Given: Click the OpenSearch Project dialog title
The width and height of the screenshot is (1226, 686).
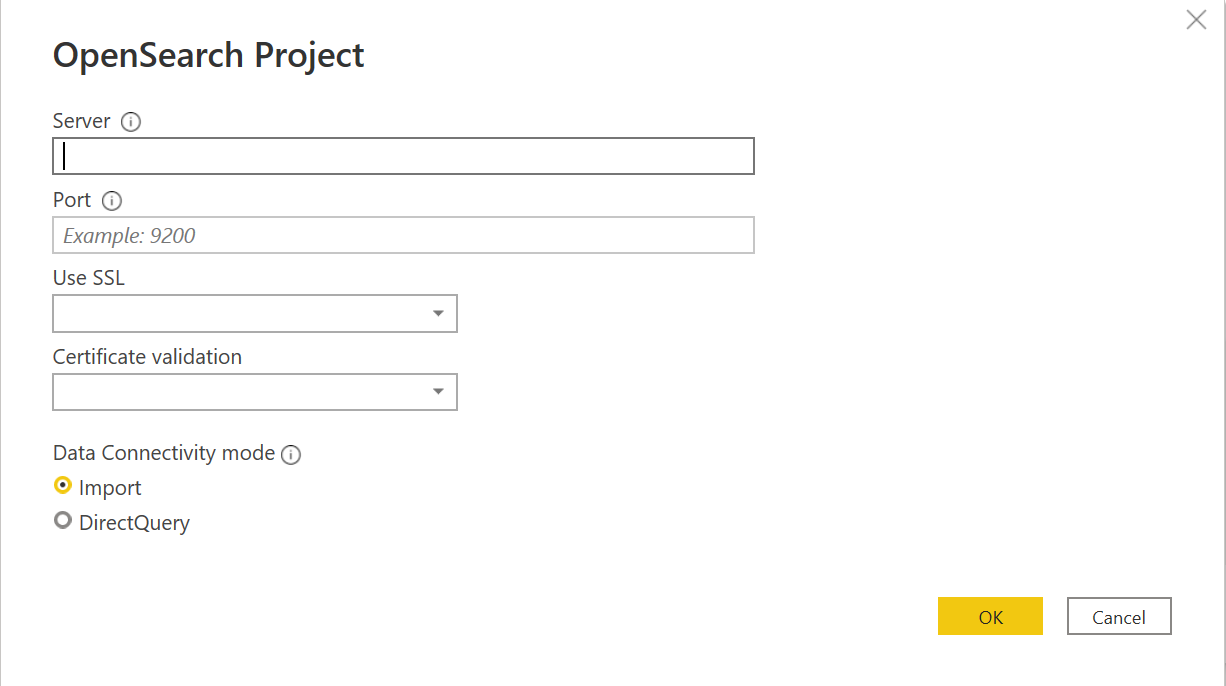Looking at the screenshot, I should click(x=208, y=55).
